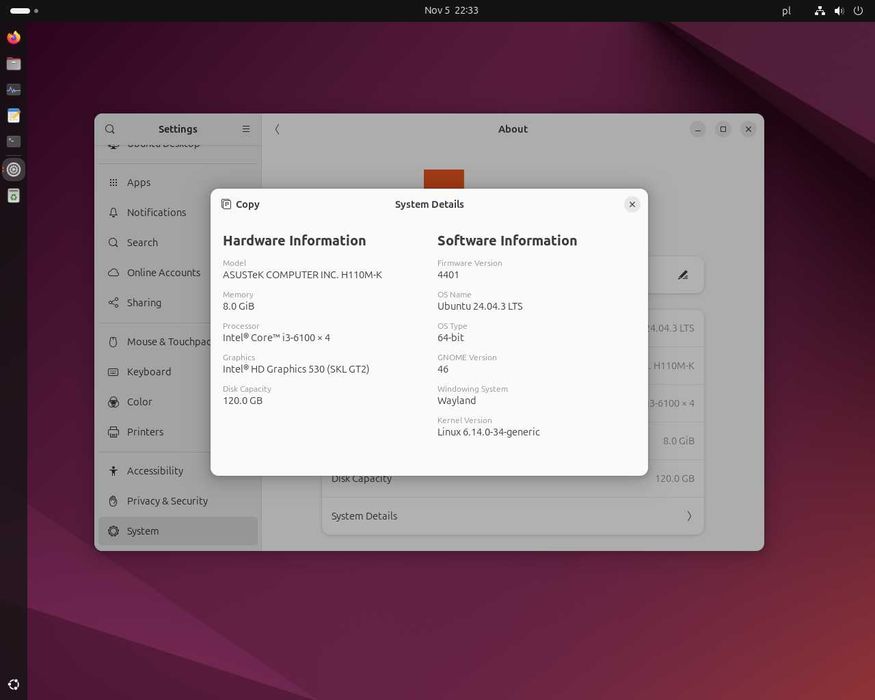Click the back arrow beside About title
This screenshot has height=700, width=875.
coord(277,129)
